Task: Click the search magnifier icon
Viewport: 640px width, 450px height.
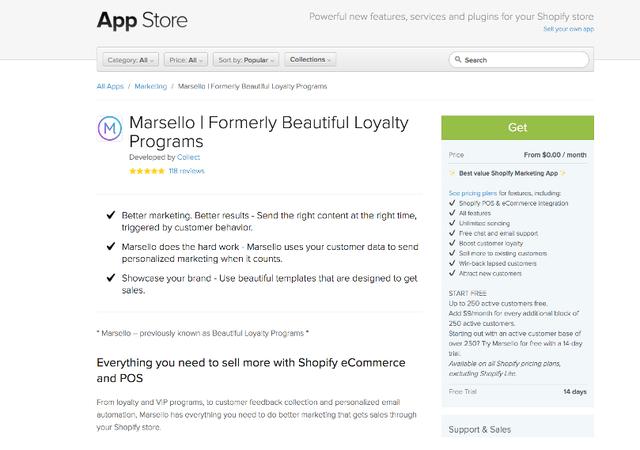Action: [x=458, y=59]
